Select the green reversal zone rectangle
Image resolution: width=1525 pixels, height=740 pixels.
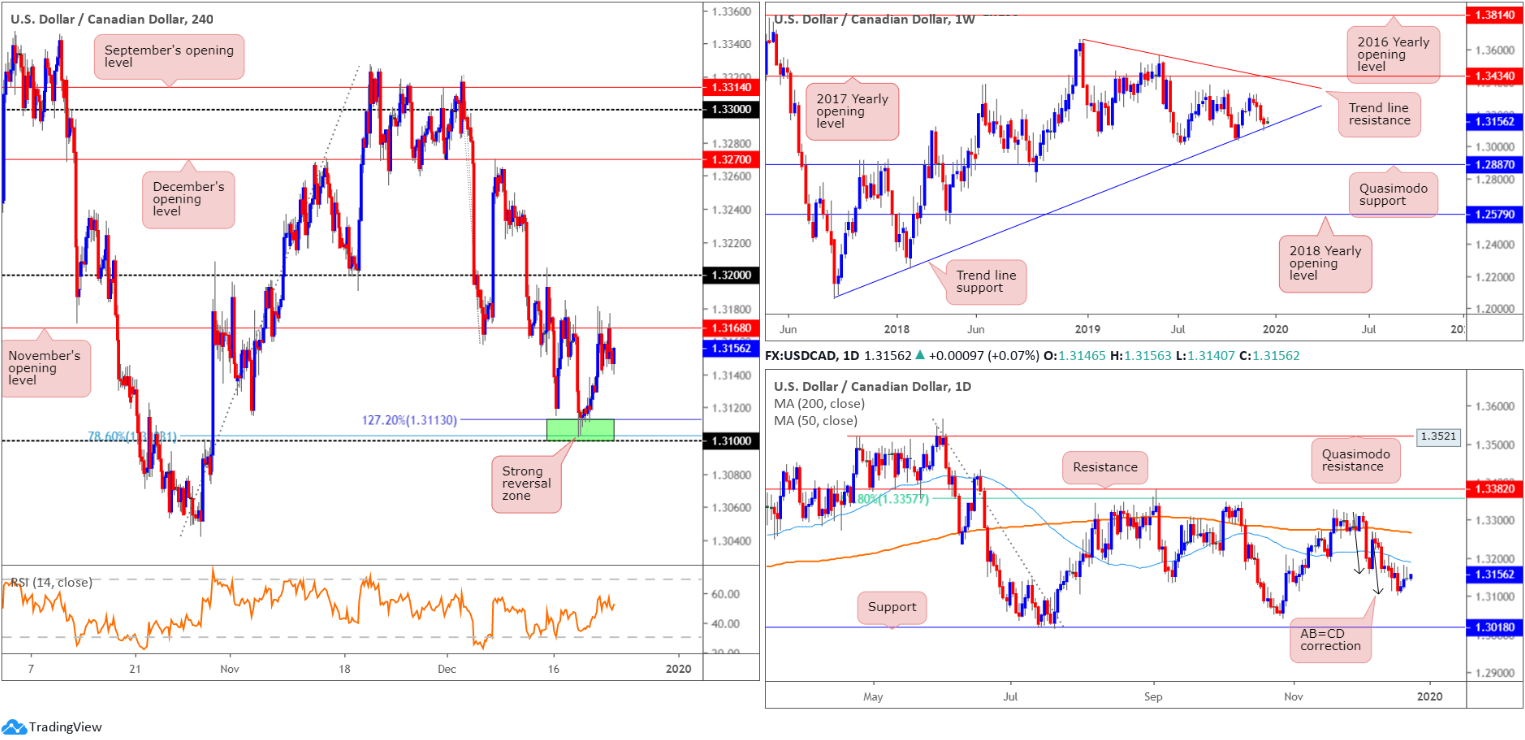pos(580,430)
